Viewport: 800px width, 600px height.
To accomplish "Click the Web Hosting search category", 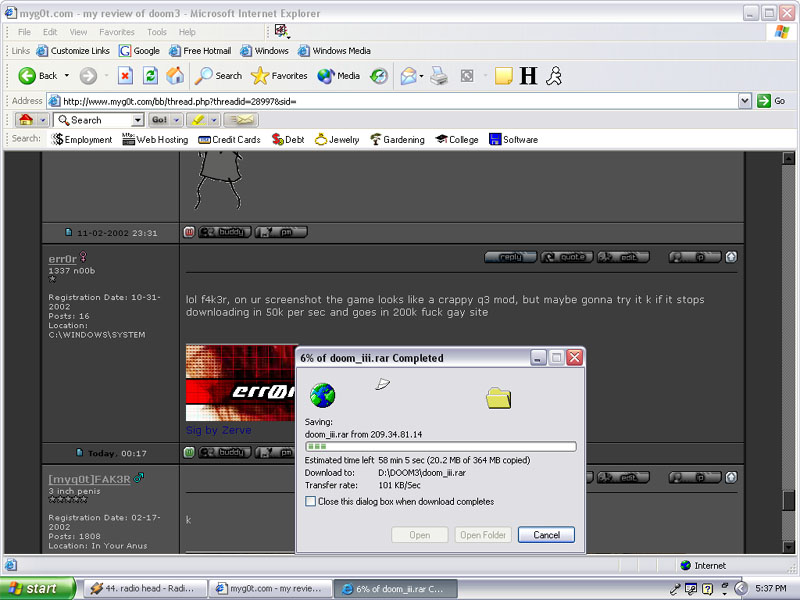I will pos(155,139).
